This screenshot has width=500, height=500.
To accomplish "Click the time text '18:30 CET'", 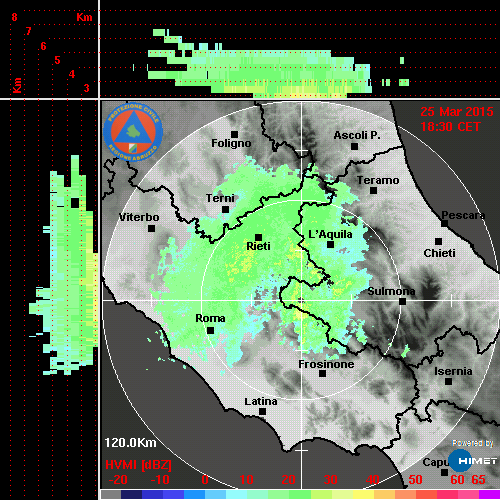I will coord(450,127).
